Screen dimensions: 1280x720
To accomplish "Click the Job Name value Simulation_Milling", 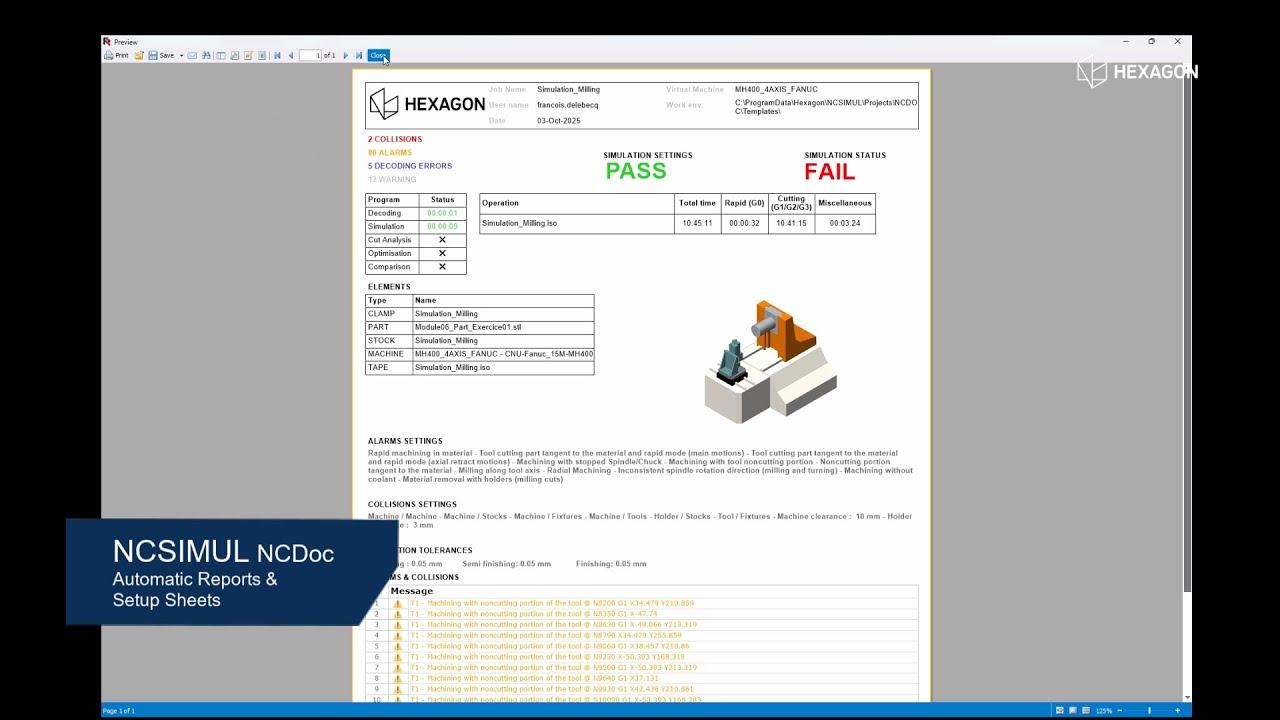I will coord(568,90).
